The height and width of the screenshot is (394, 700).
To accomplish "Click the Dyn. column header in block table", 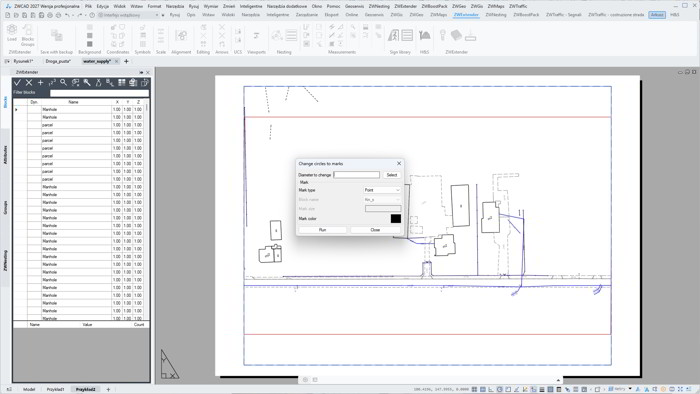I will [x=34, y=102].
